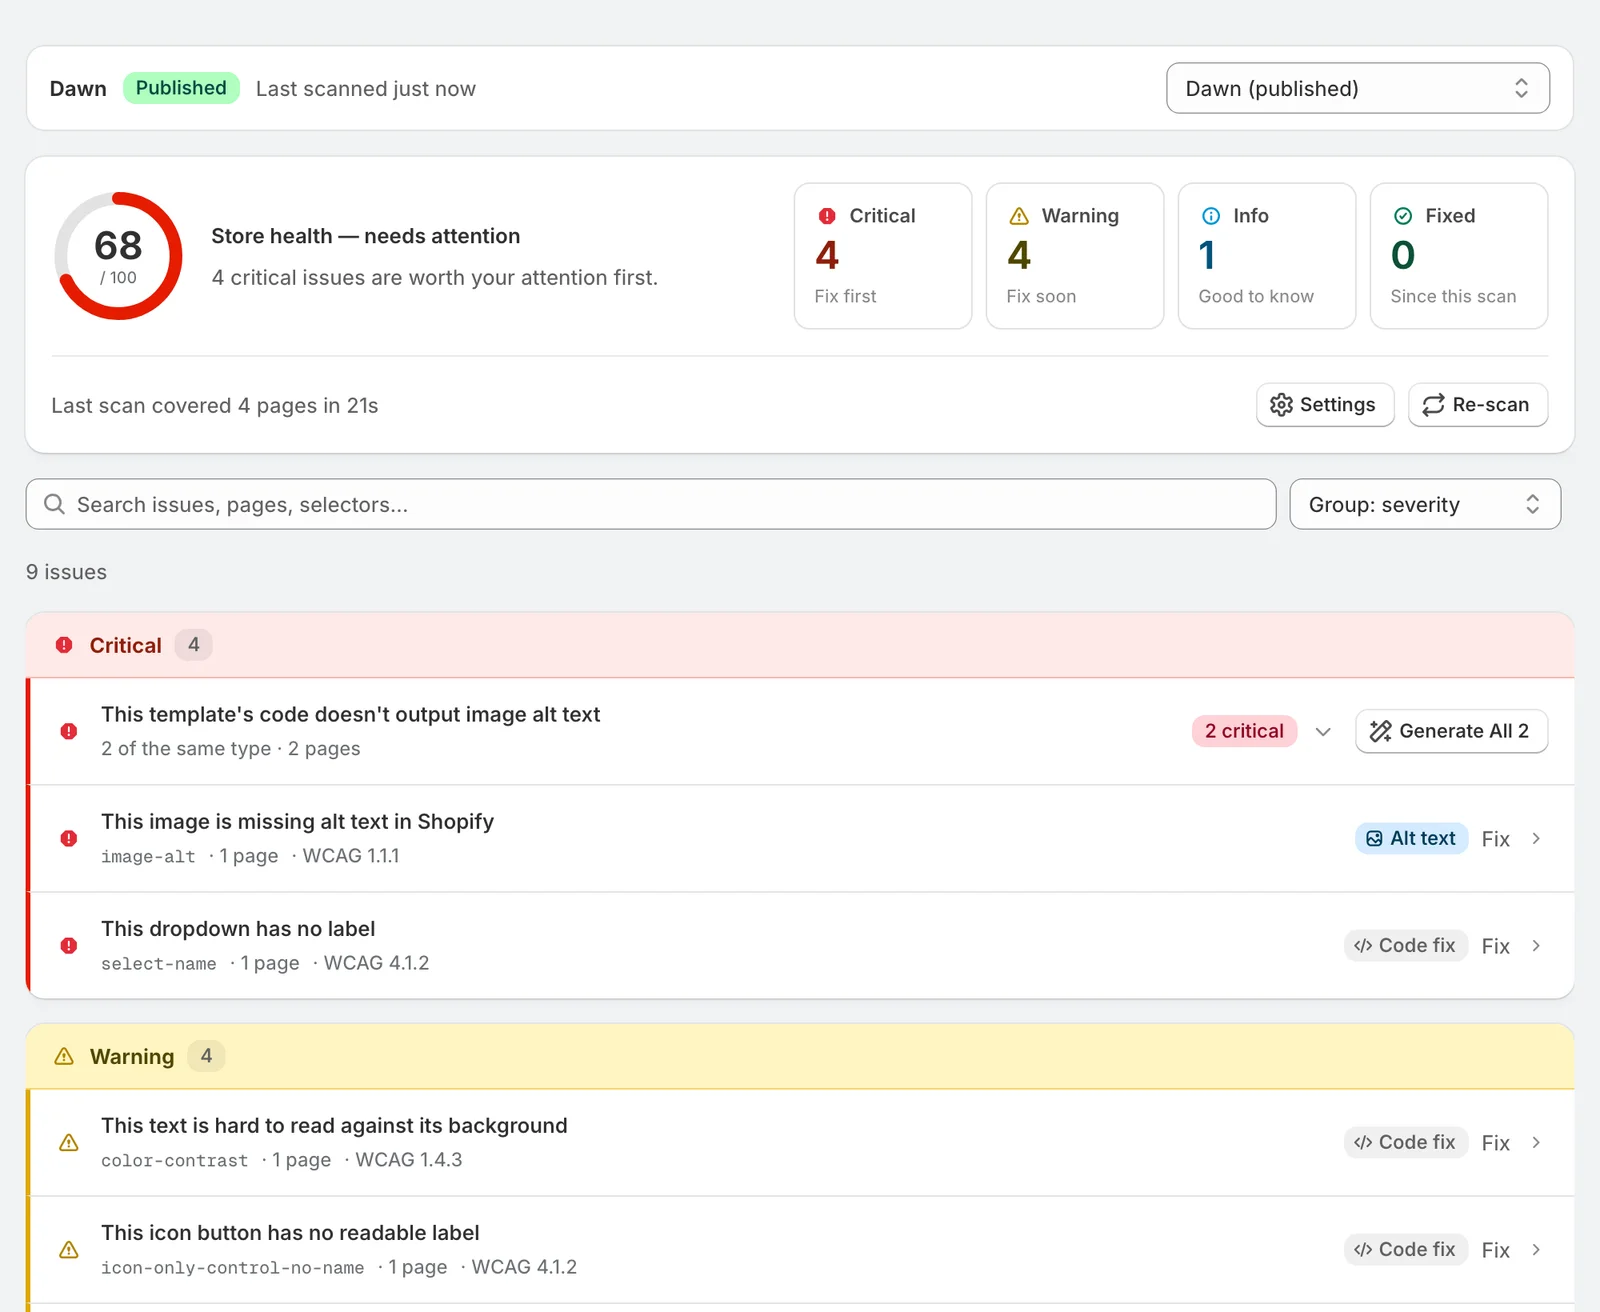Click the Published status badge
The width and height of the screenshot is (1600, 1312).
pyautogui.click(x=181, y=88)
